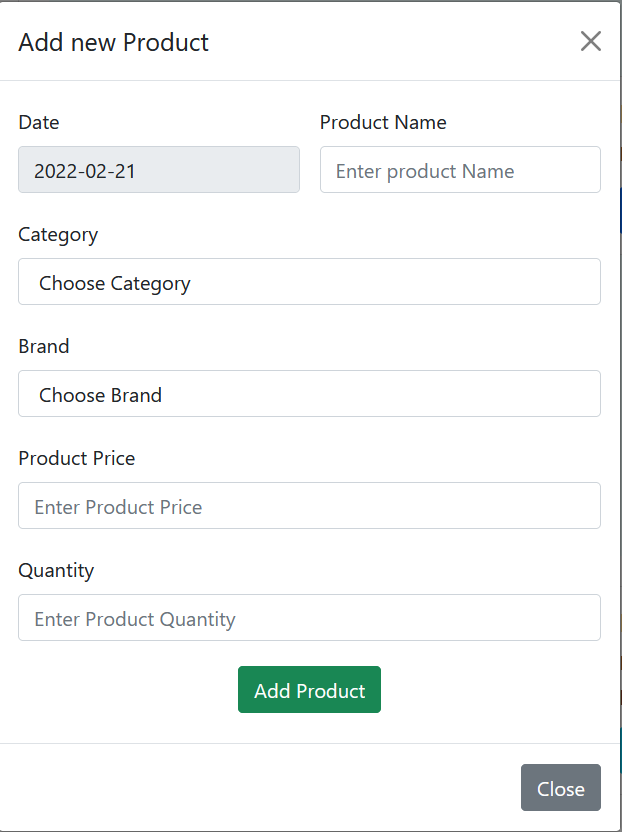Click the Product Price label

(77, 458)
